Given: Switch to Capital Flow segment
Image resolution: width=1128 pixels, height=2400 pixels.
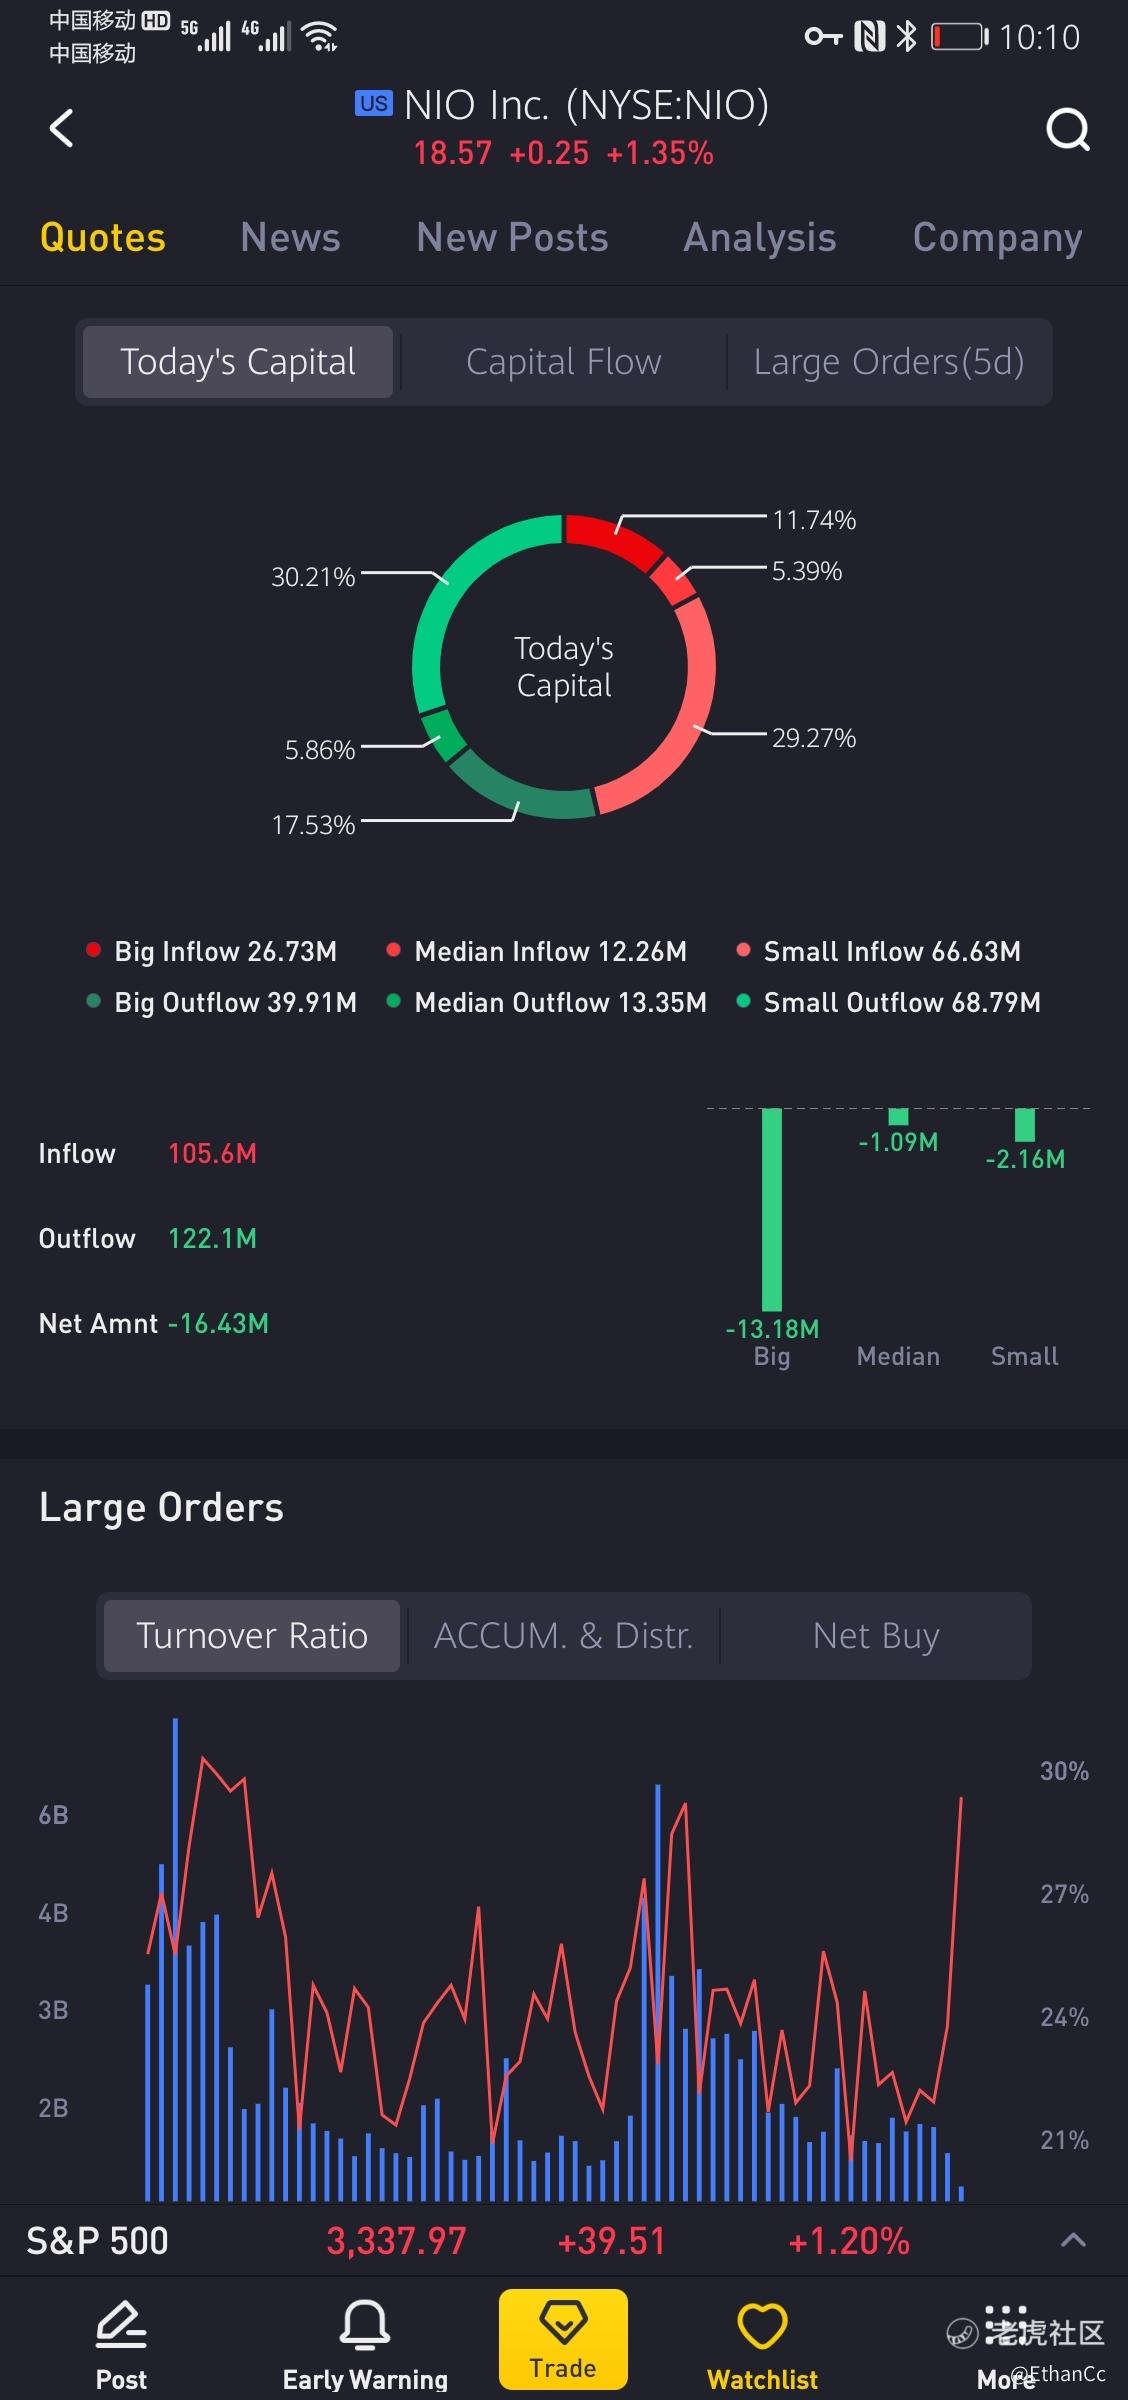Looking at the screenshot, I should coord(563,362).
